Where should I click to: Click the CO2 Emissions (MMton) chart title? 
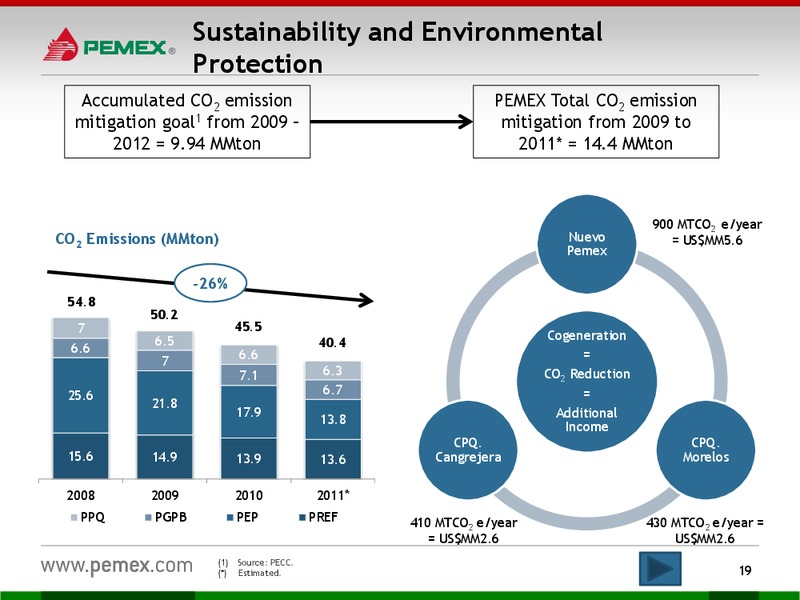click(137, 239)
